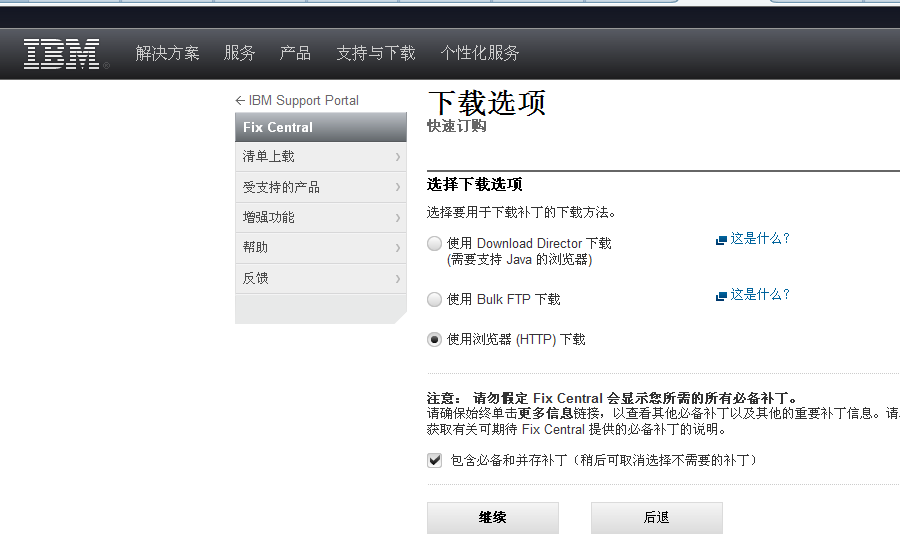The image size is (900, 556).
Task: Click the 下载选项 page heading
Action: click(x=487, y=103)
